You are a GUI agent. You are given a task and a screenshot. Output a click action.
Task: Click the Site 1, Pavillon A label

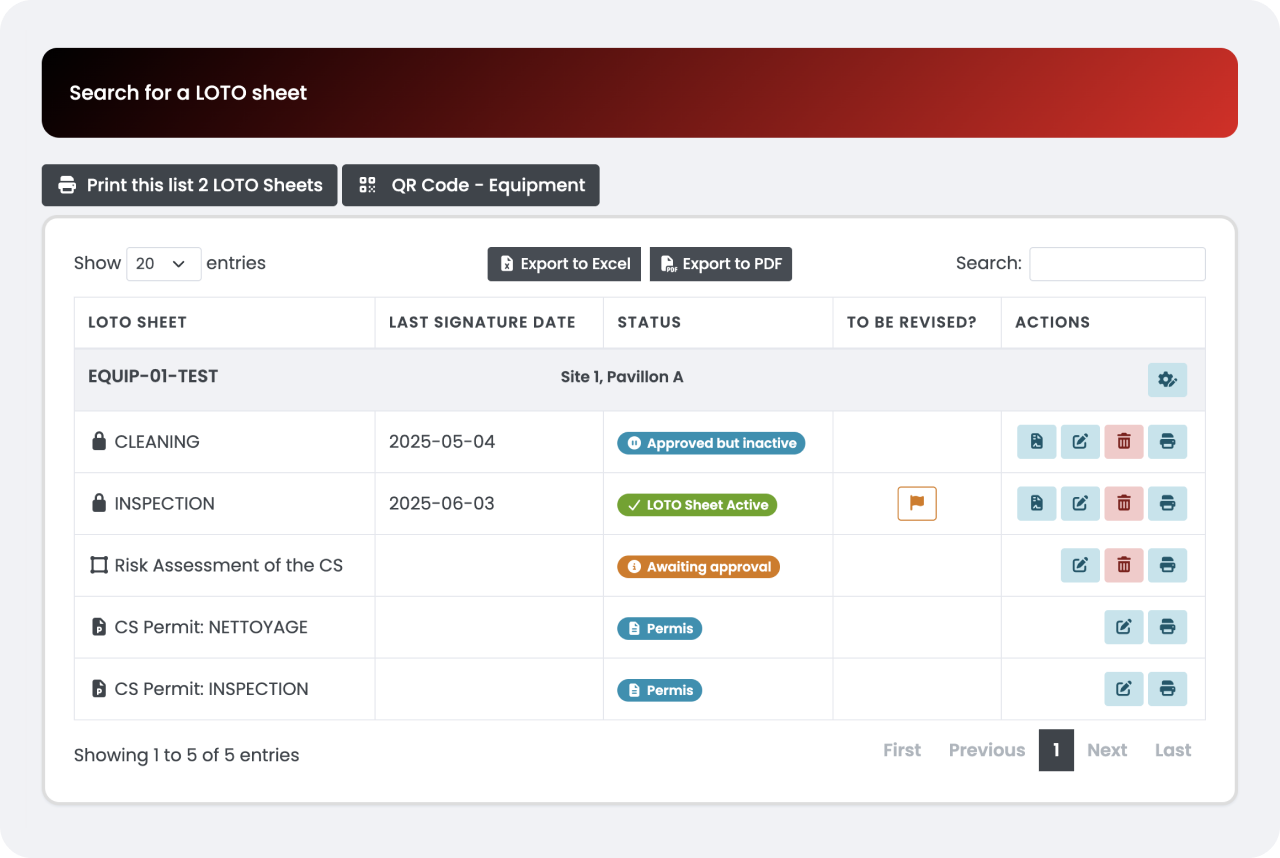point(622,377)
